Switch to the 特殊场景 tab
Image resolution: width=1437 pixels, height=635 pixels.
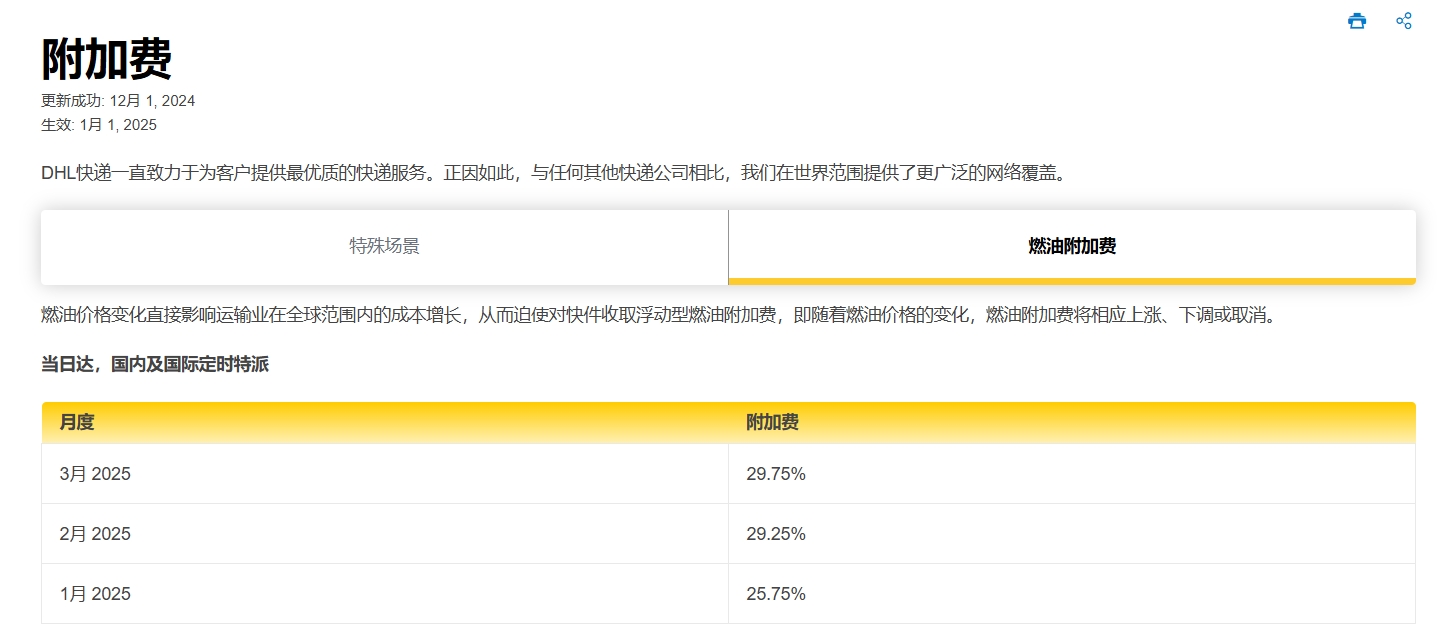tap(385, 246)
